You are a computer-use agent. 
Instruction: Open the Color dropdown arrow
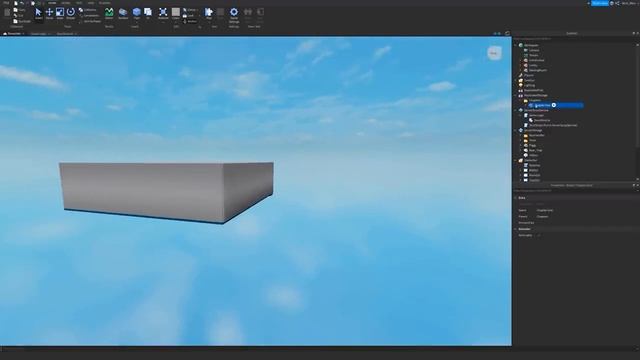(x=176, y=22)
